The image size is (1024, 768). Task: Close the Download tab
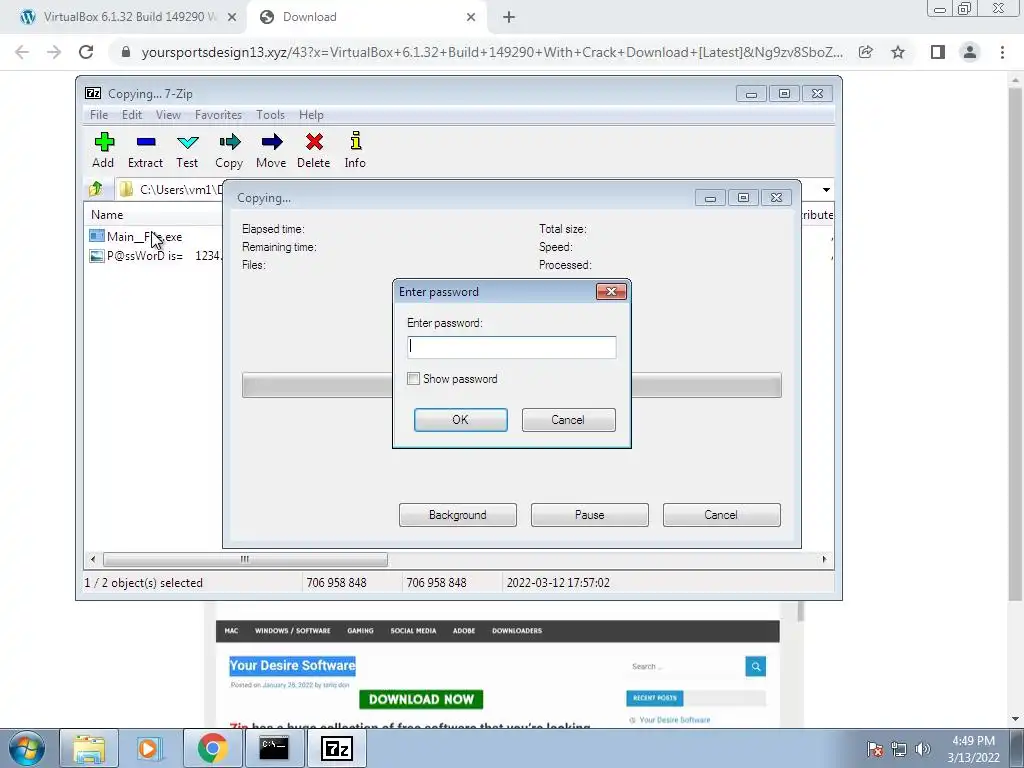pyautogui.click(x=471, y=18)
